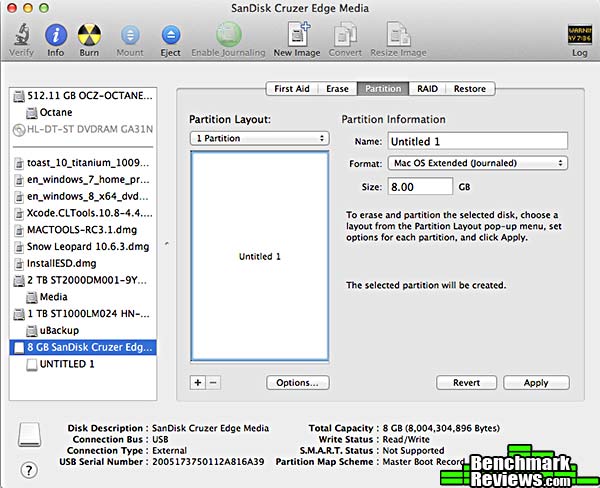This screenshot has height=488, width=600.
Task: Open the help question mark button
Action: pos(29,470)
